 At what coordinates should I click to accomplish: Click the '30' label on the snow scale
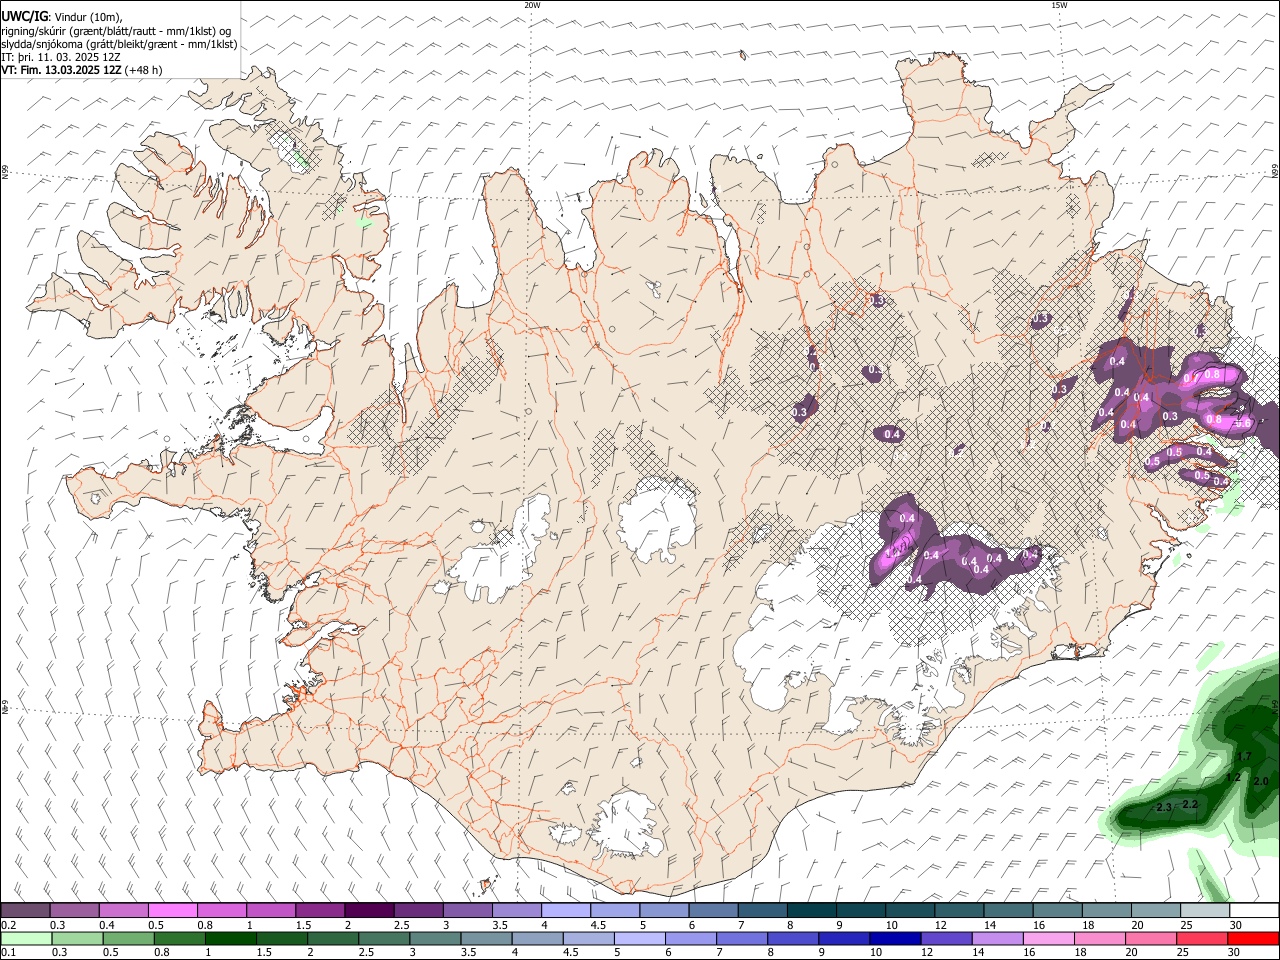(x=1235, y=925)
